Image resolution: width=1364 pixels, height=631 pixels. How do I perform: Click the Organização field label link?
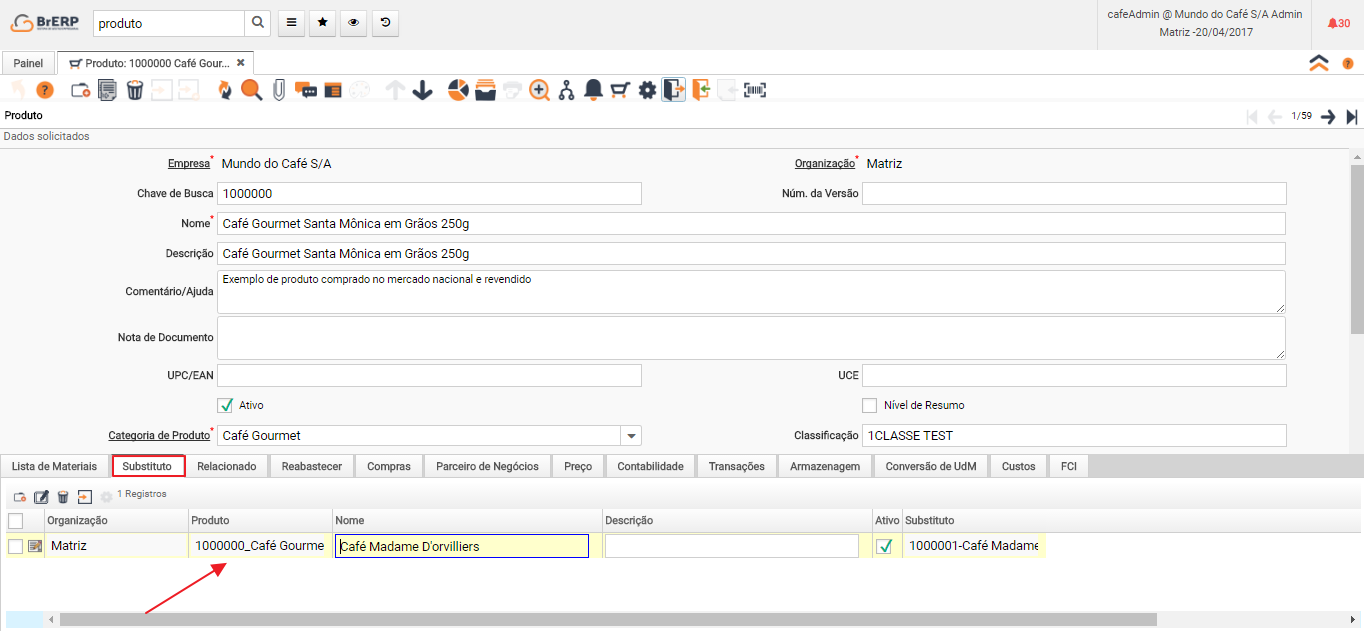[824, 163]
